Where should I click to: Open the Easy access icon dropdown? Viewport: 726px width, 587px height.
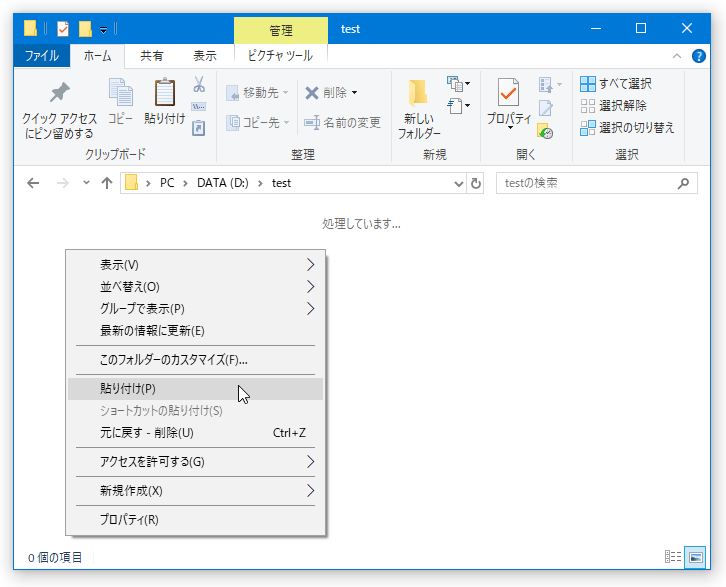pos(458,106)
